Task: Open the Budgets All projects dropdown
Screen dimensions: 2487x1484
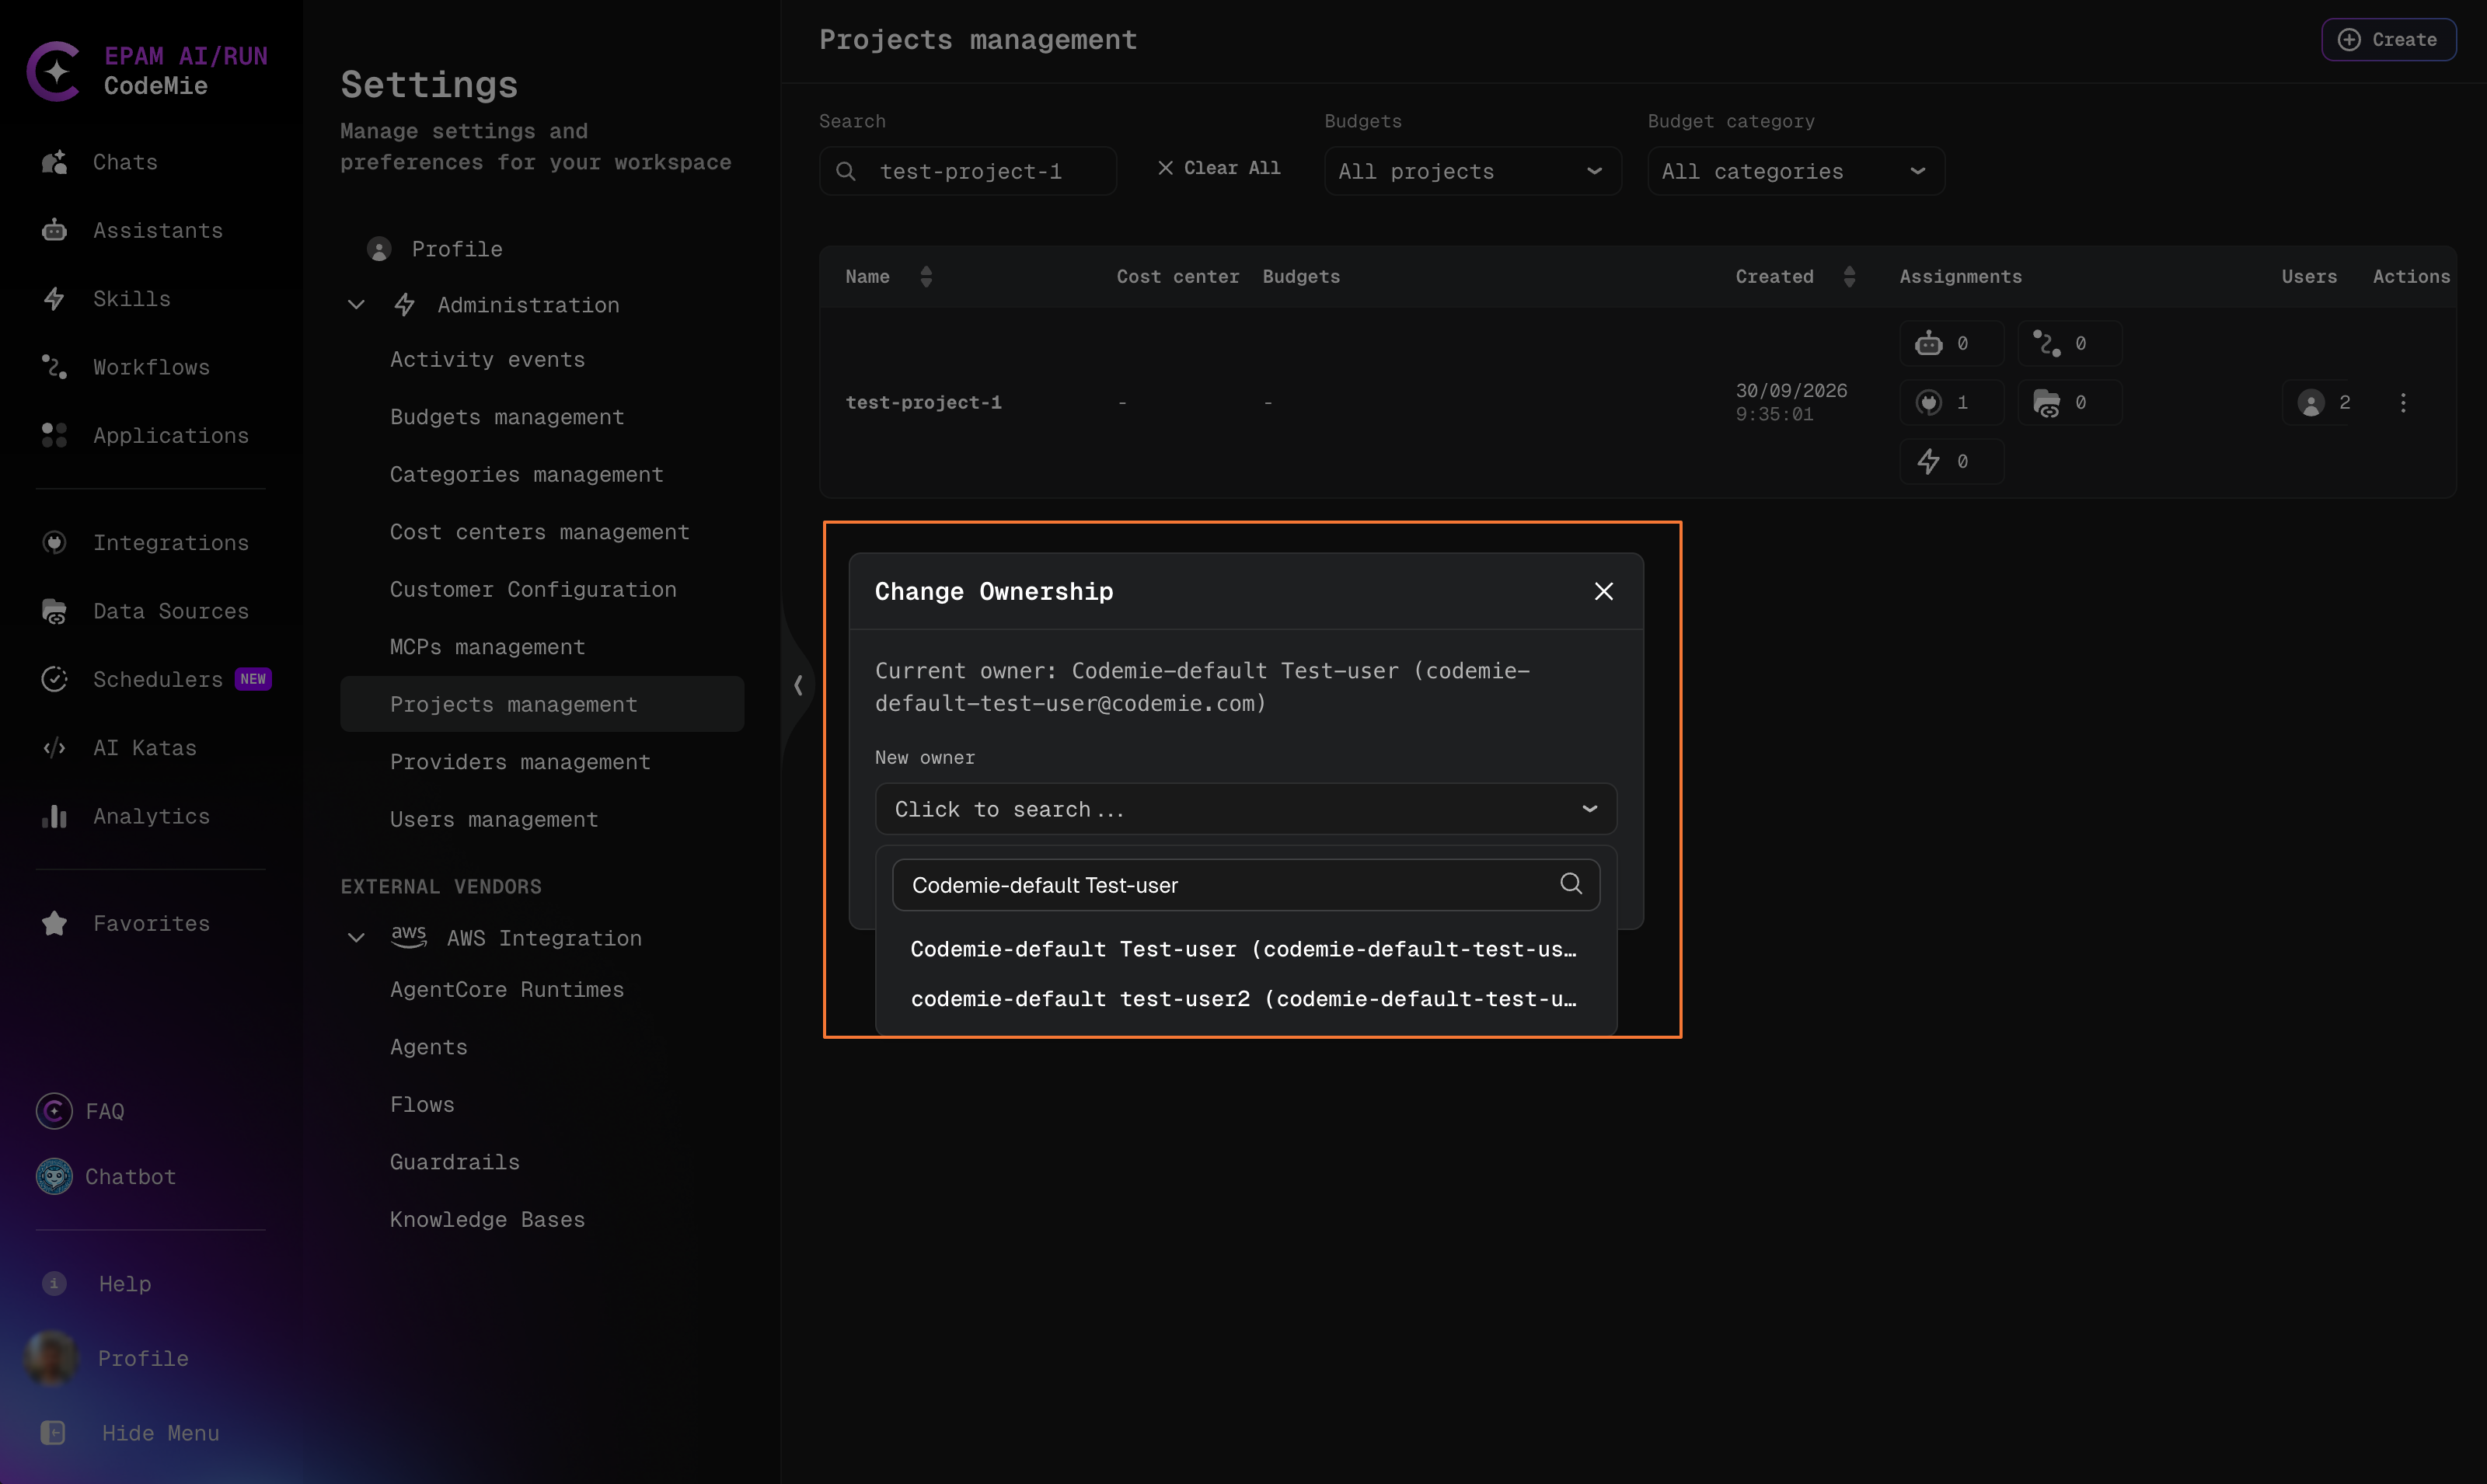Action: [x=1472, y=171]
